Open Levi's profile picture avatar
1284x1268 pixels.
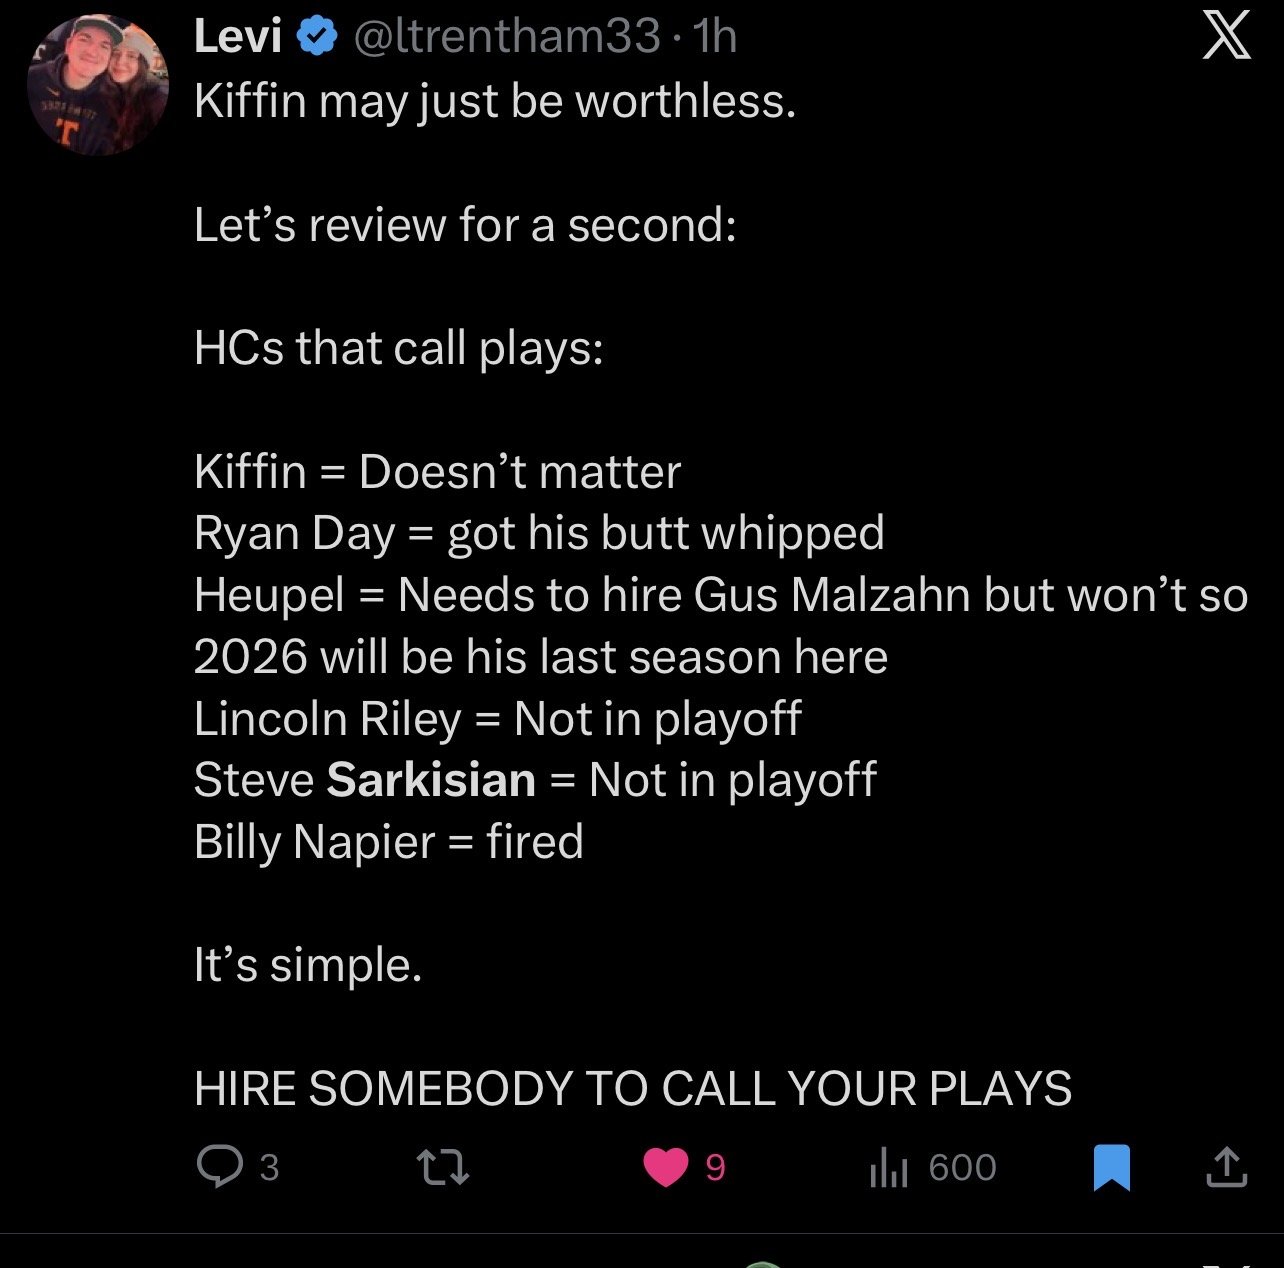click(98, 84)
